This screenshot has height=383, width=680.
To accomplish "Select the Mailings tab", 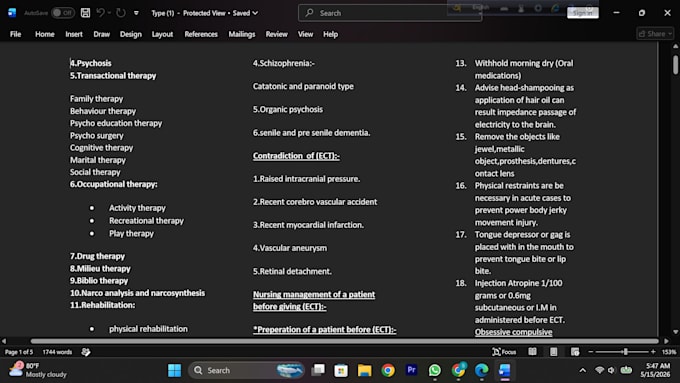I will pos(242,34).
